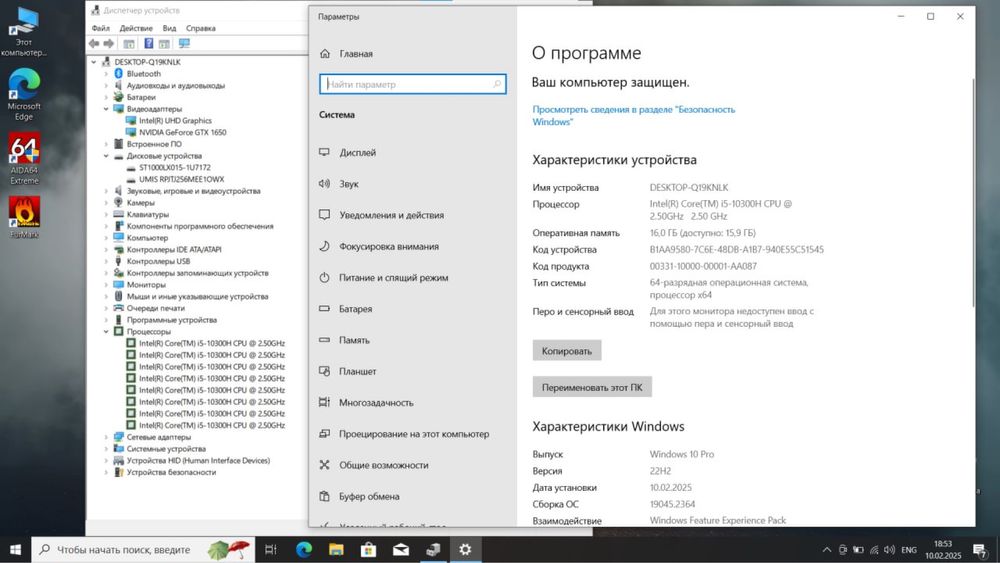Viewport: 1000px width, 563px height.
Task: Open File Explorer from taskbar
Action: coord(336,550)
